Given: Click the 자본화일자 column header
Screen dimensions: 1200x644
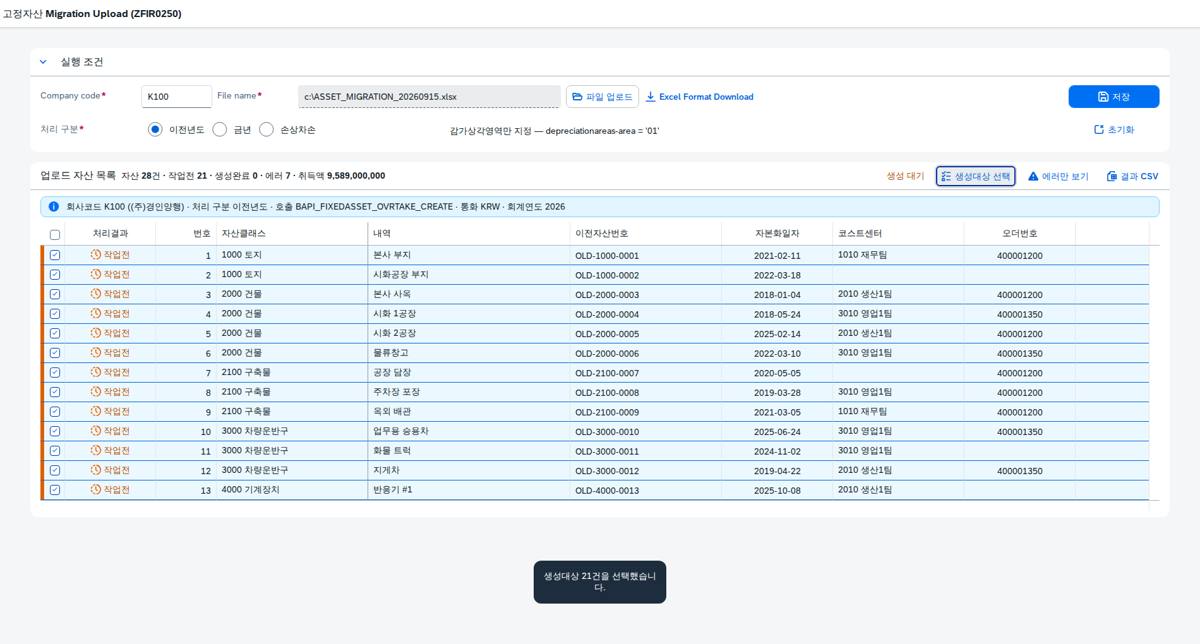Looking at the screenshot, I should (x=777, y=234).
